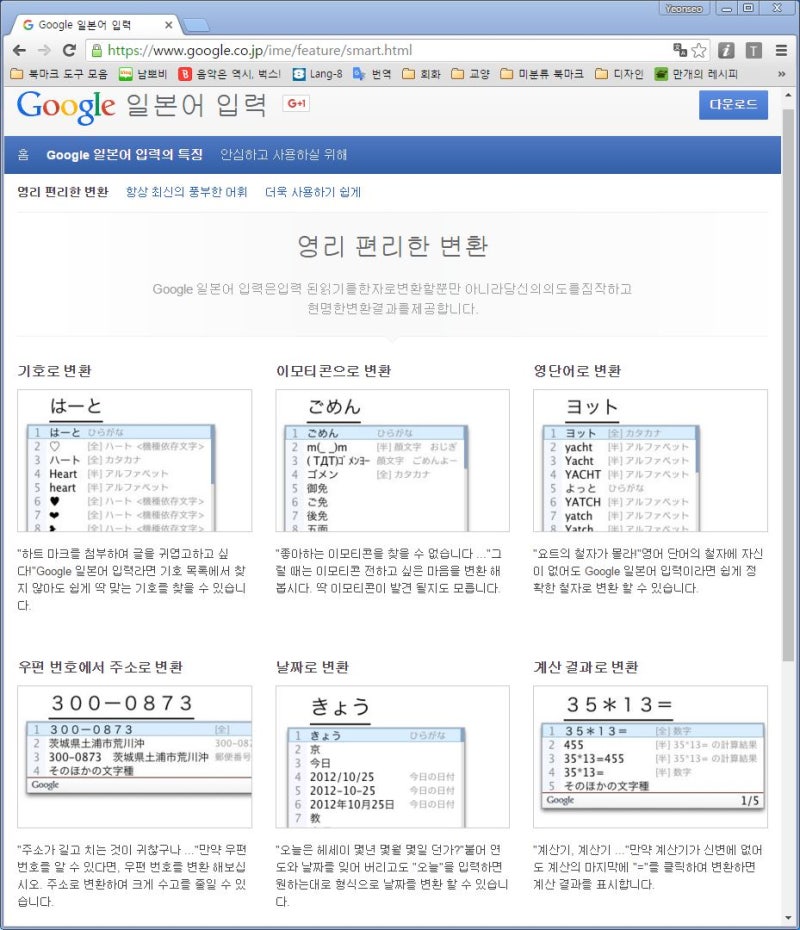Open the 북마크 도구 모음 bookmark folder

pos(59,74)
